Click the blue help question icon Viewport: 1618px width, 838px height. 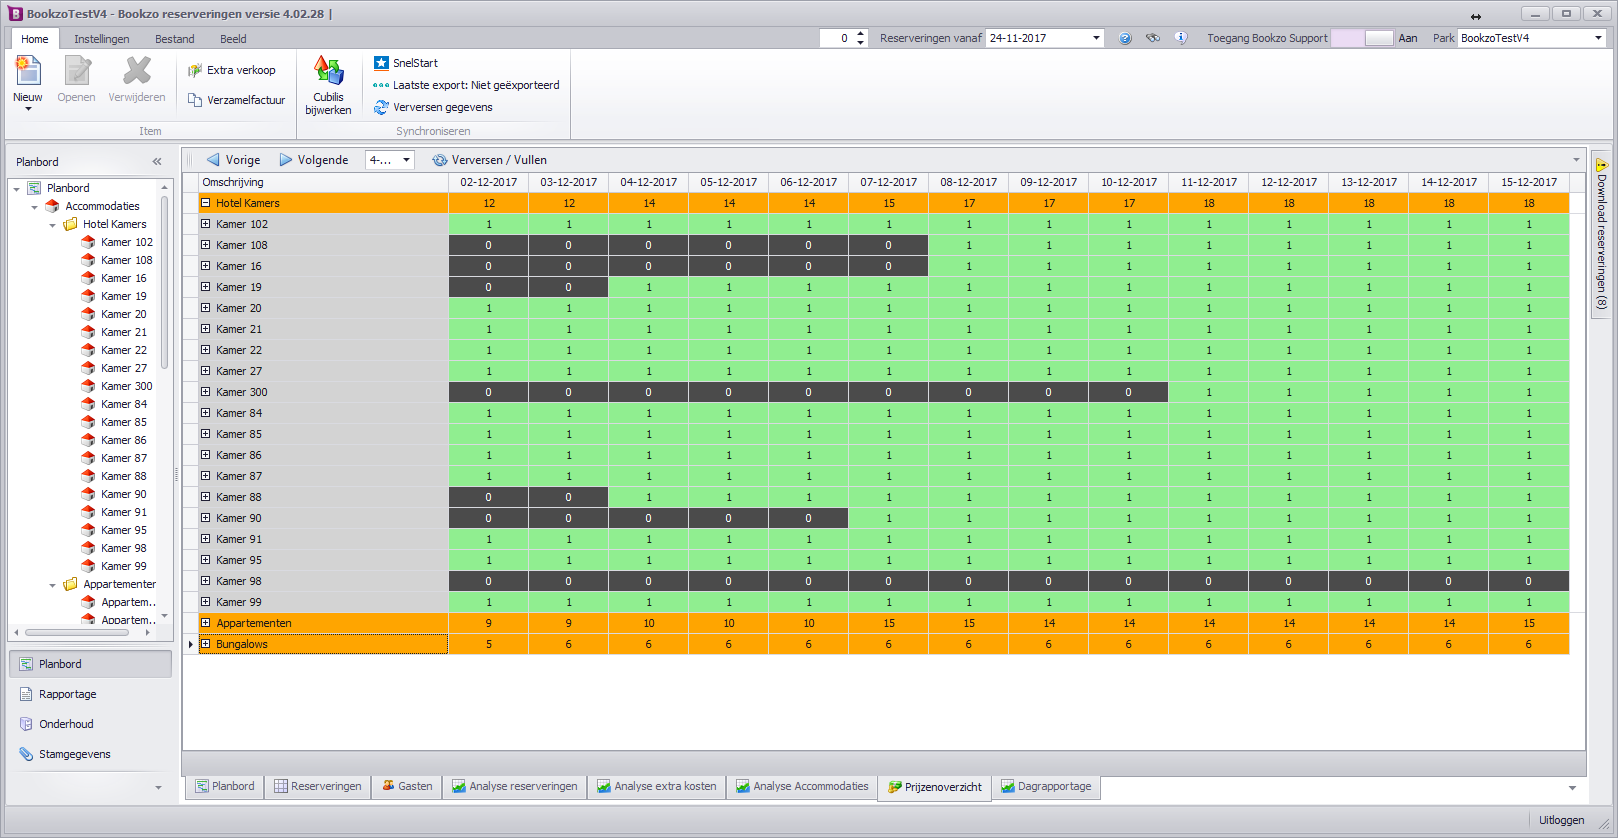pyautogui.click(x=1125, y=38)
